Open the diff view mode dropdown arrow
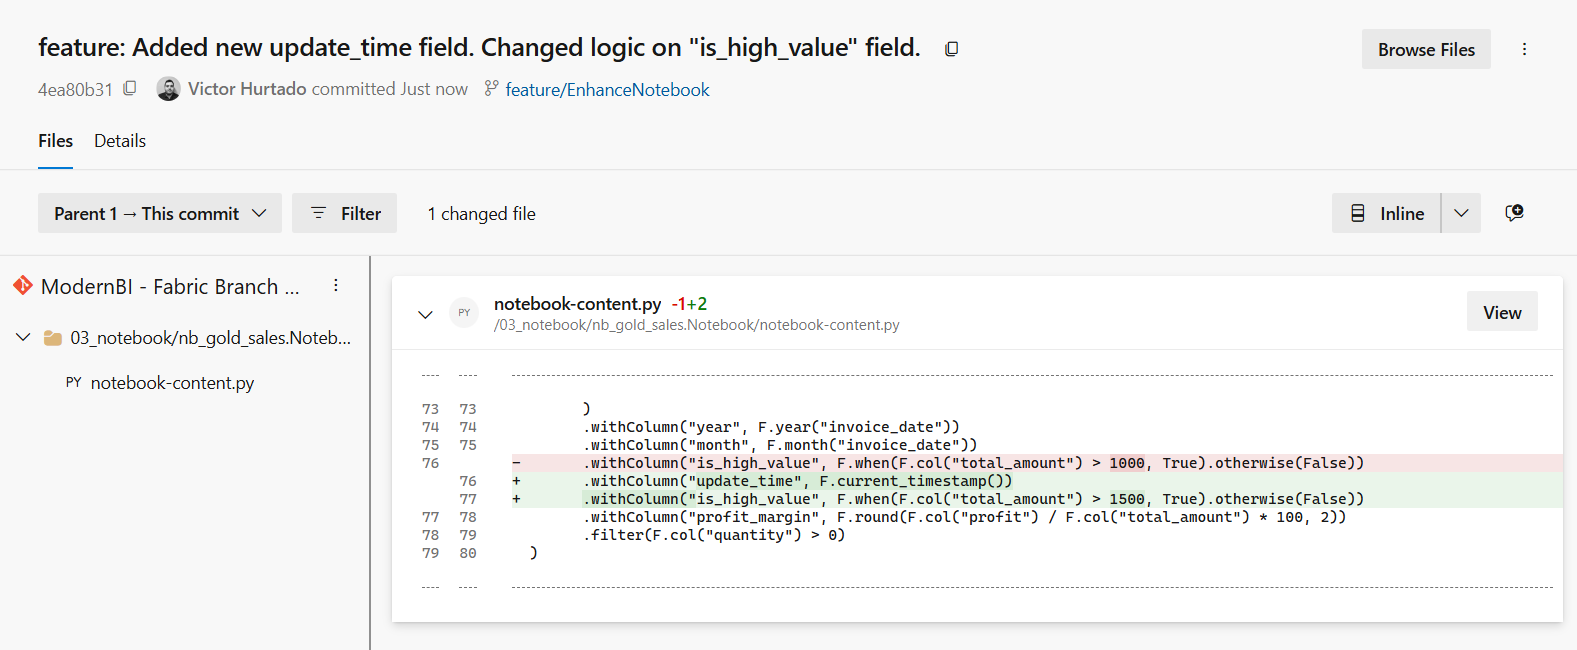Screen dimensions: 1577x650 [x=1461, y=213]
